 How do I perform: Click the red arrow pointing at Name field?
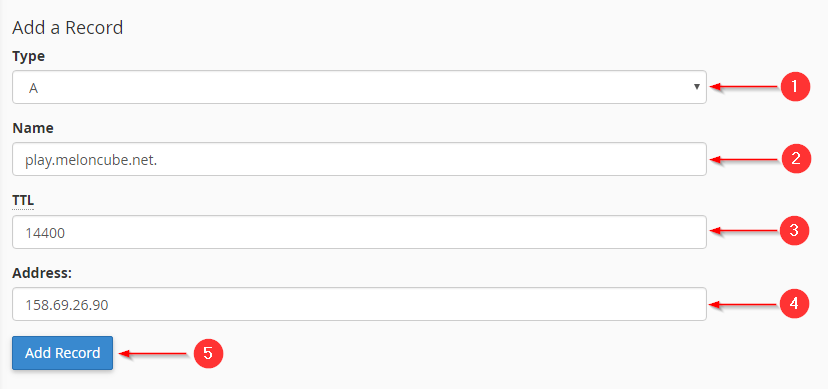click(744, 159)
